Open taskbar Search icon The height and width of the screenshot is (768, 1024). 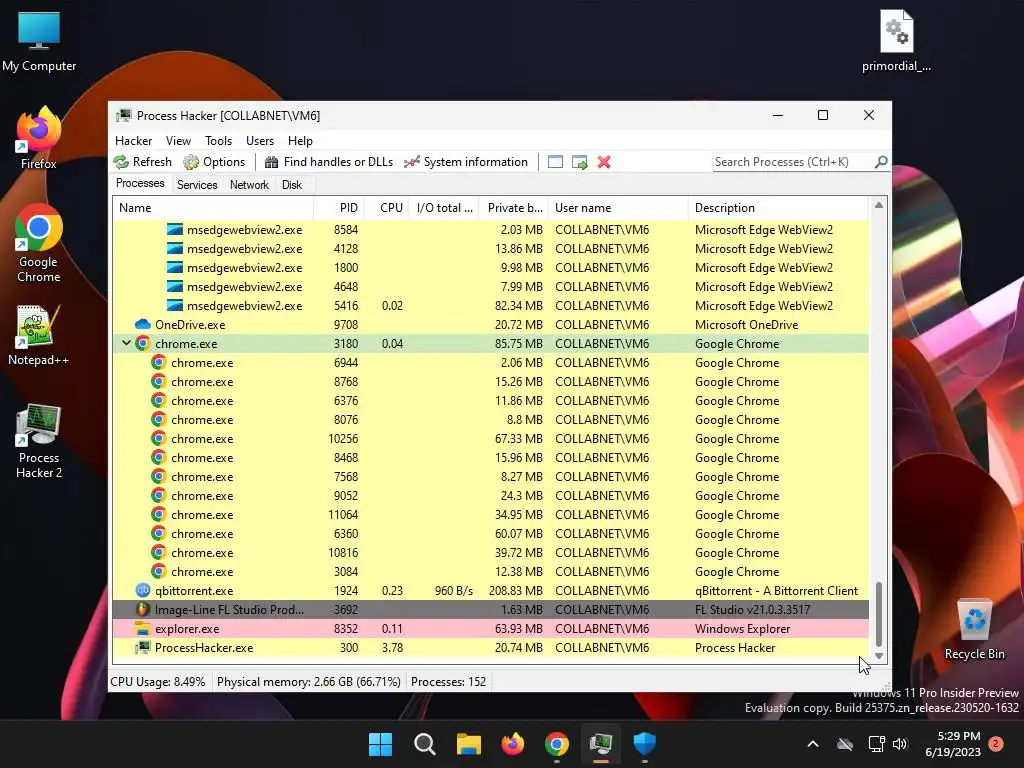coord(424,744)
